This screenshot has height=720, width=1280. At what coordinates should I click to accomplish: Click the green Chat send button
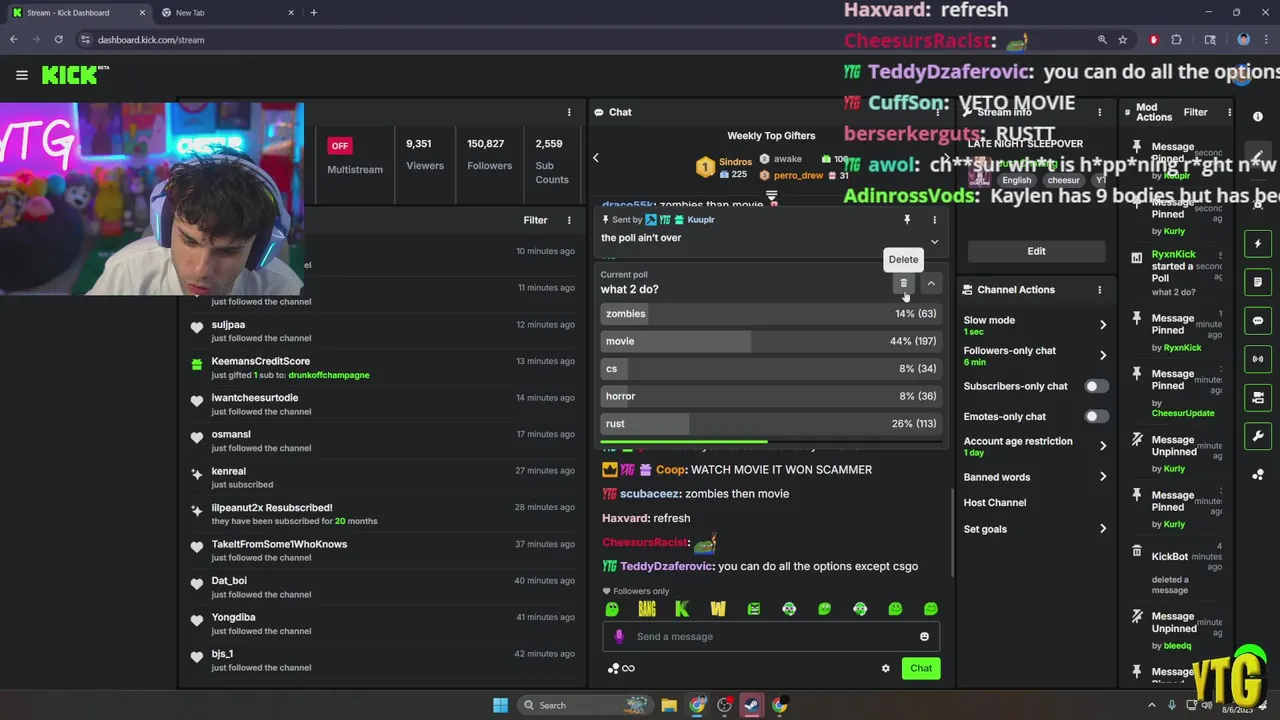coord(921,668)
